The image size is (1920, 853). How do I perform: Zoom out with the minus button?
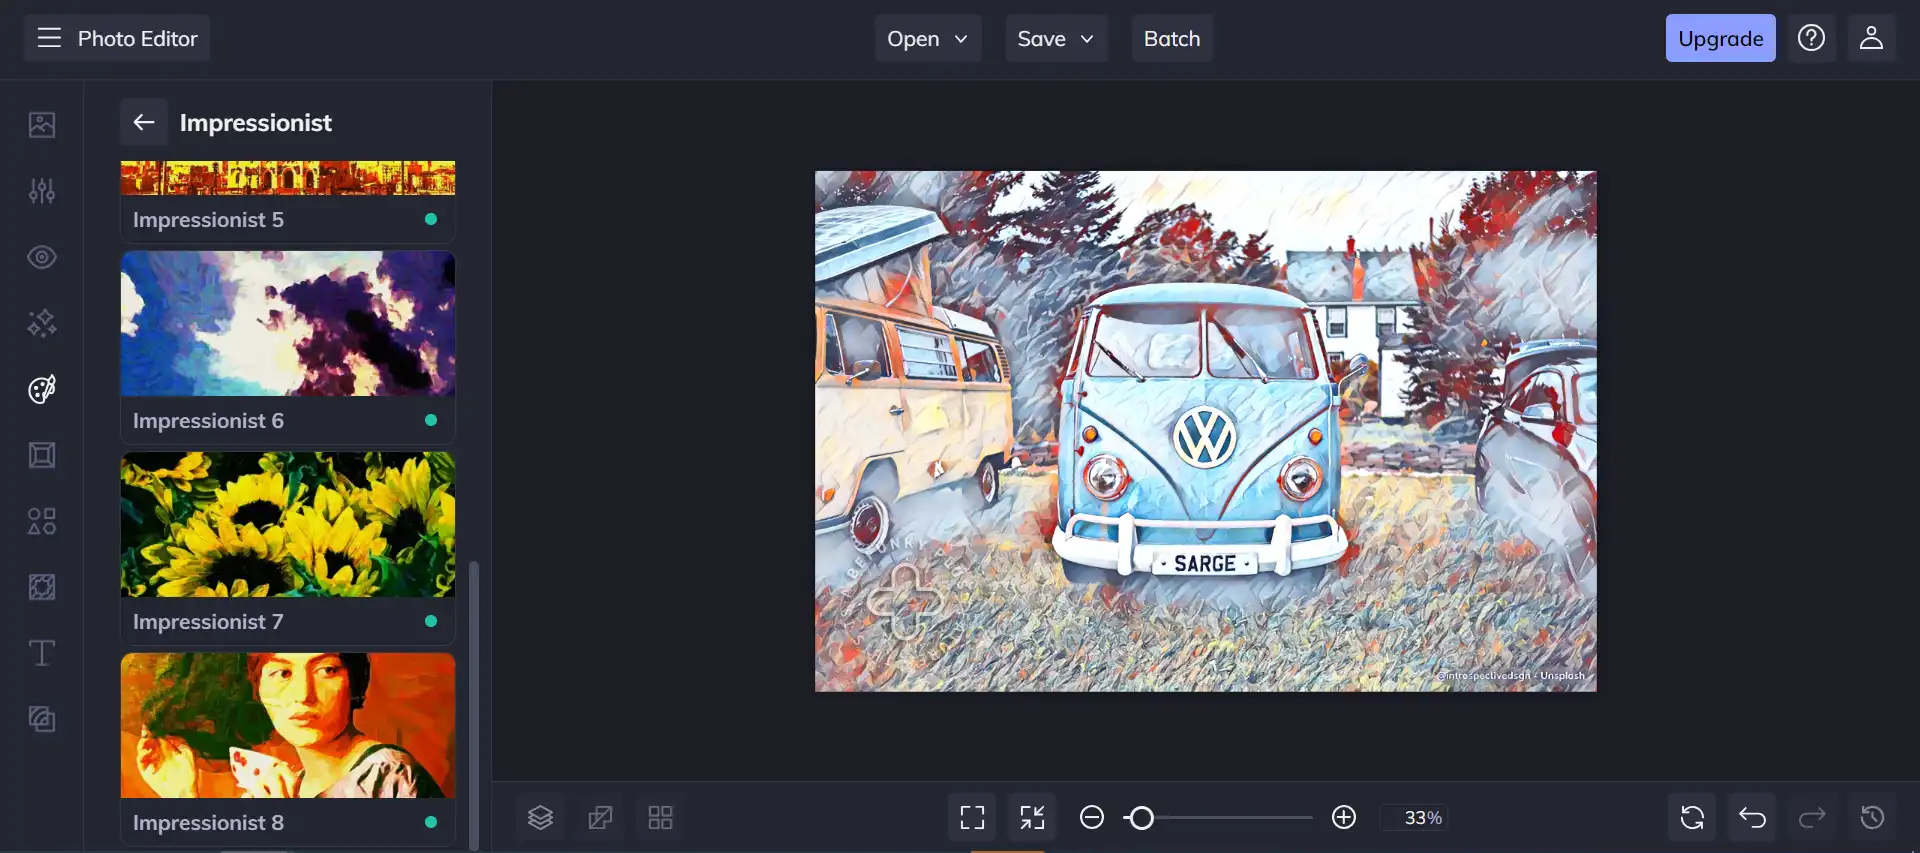click(1092, 818)
